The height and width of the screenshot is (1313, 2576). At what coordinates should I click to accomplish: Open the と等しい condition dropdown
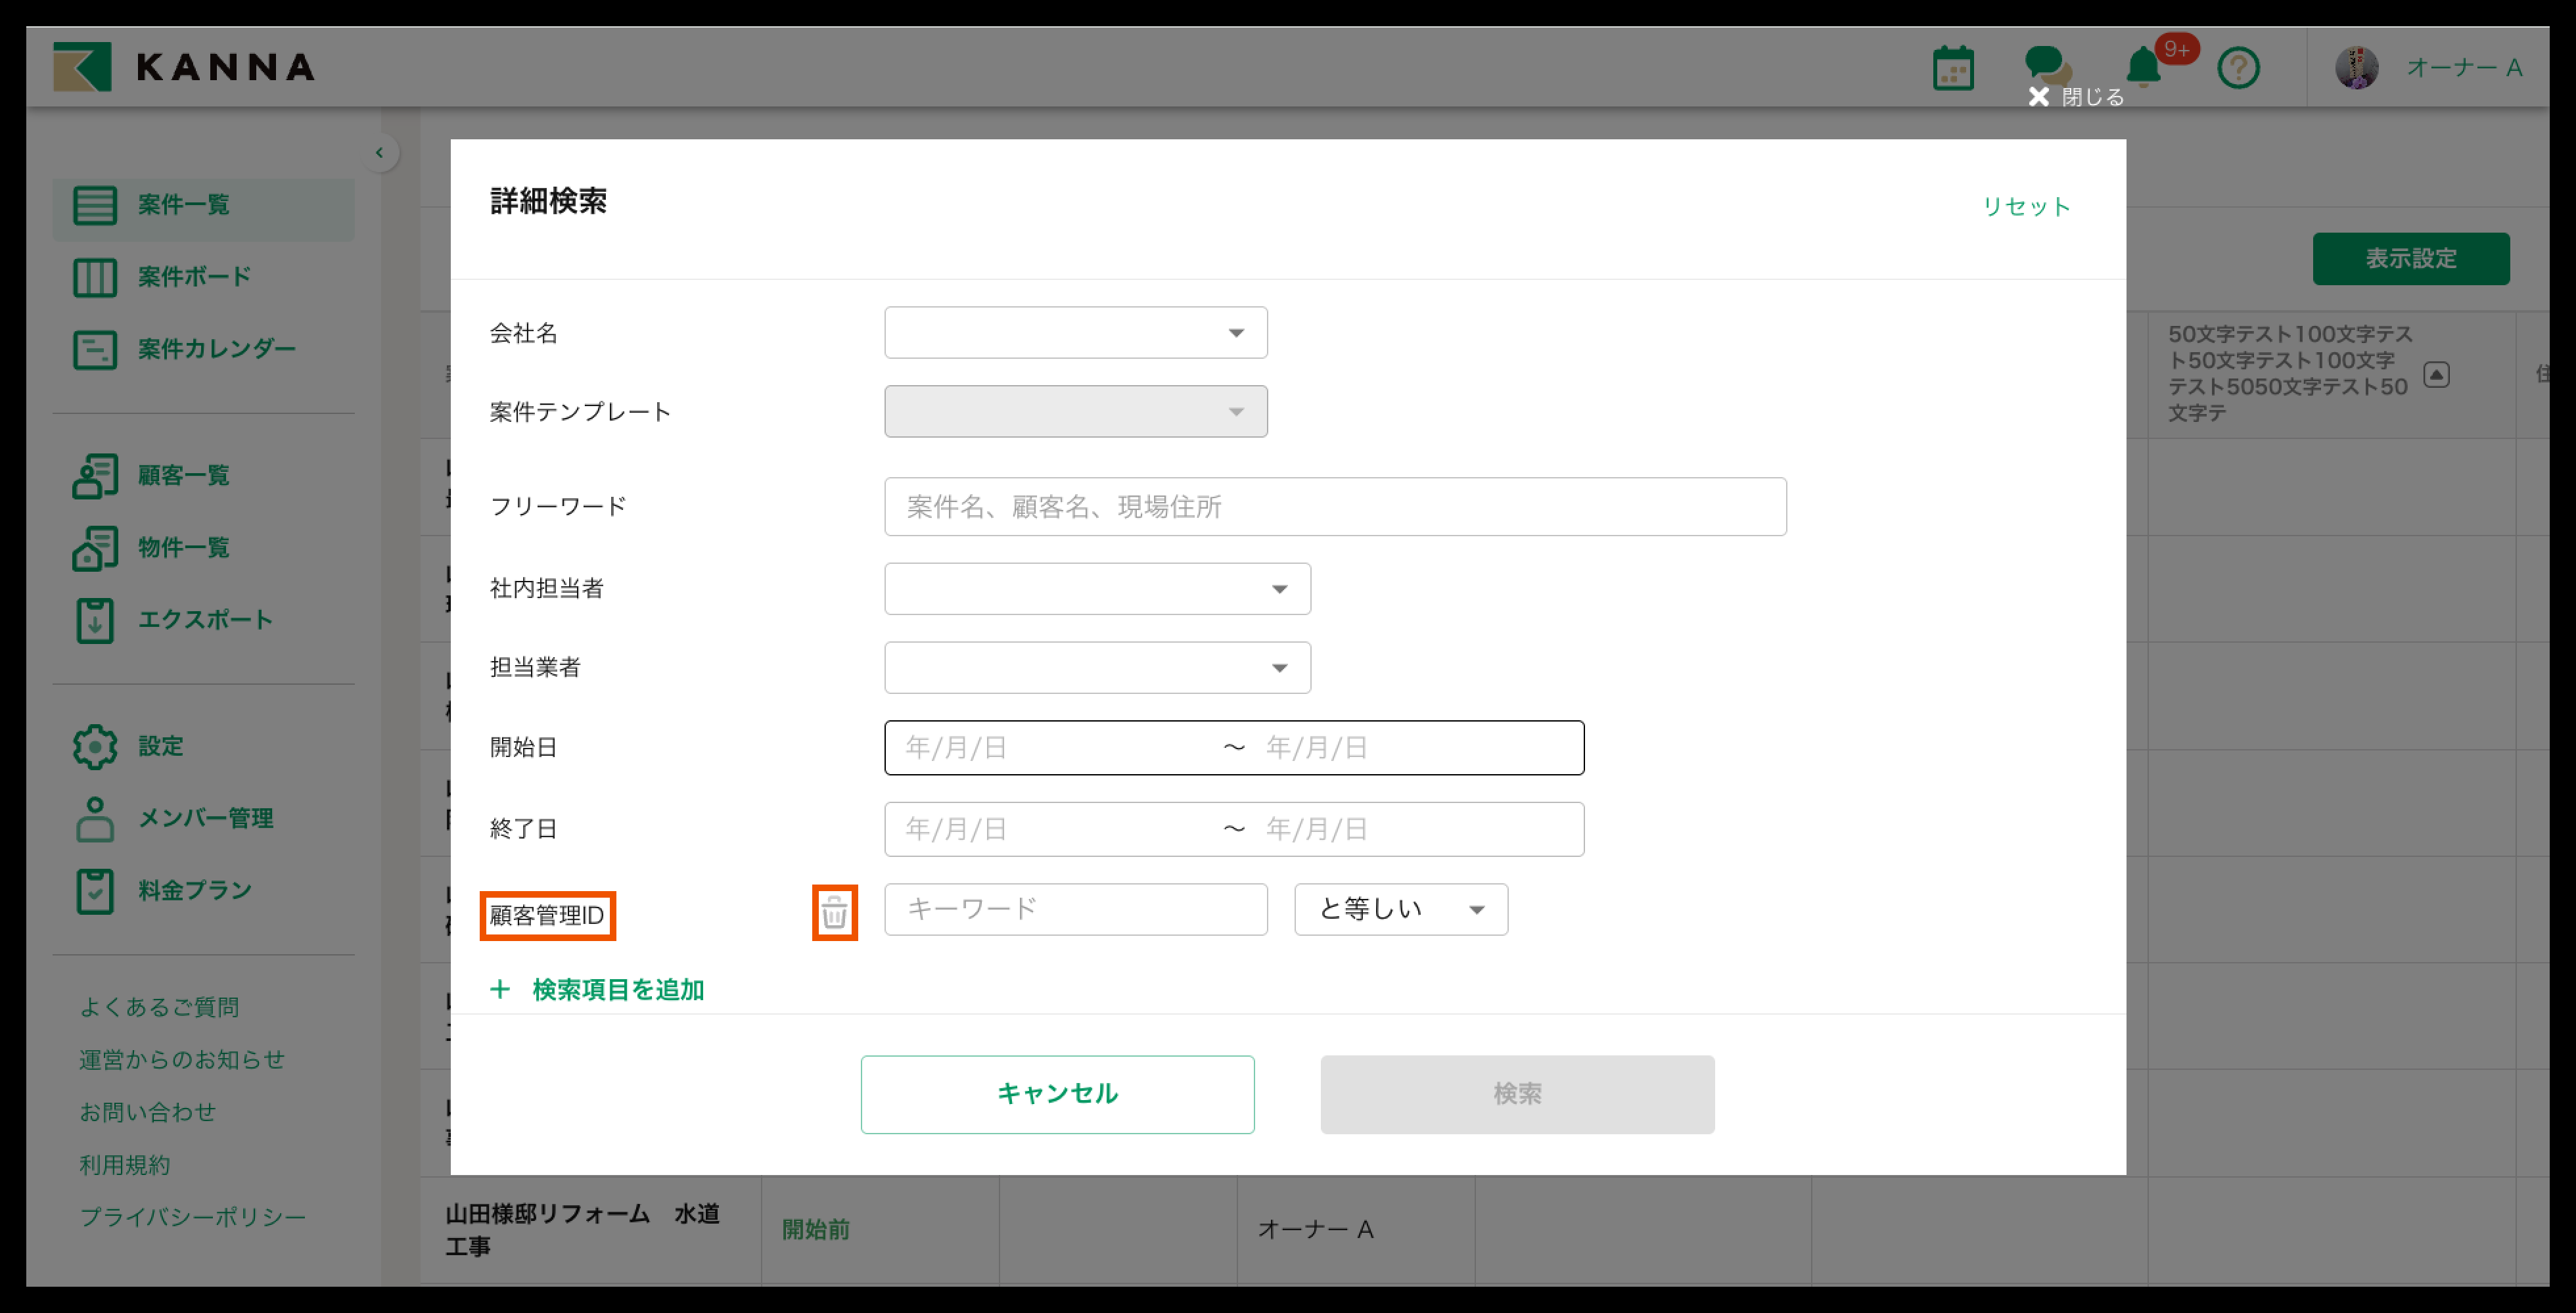1400,909
